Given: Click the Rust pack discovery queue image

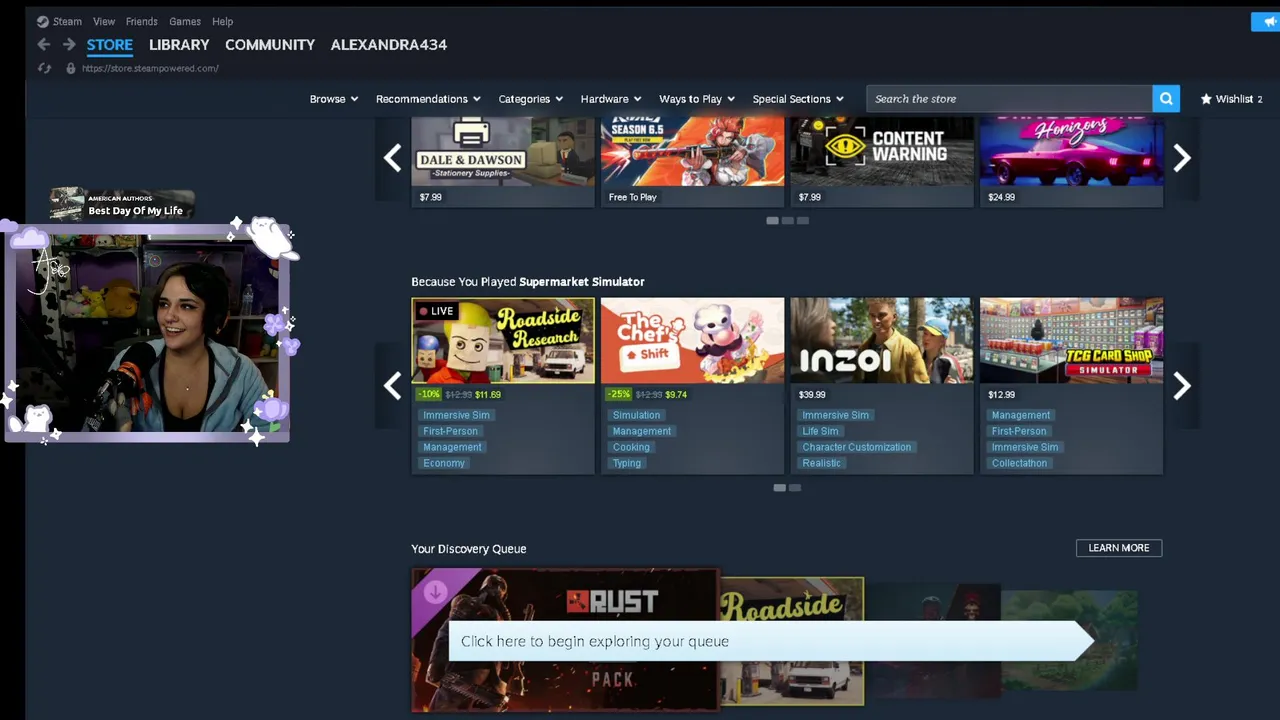Looking at the screenshot, I should 565,640.
